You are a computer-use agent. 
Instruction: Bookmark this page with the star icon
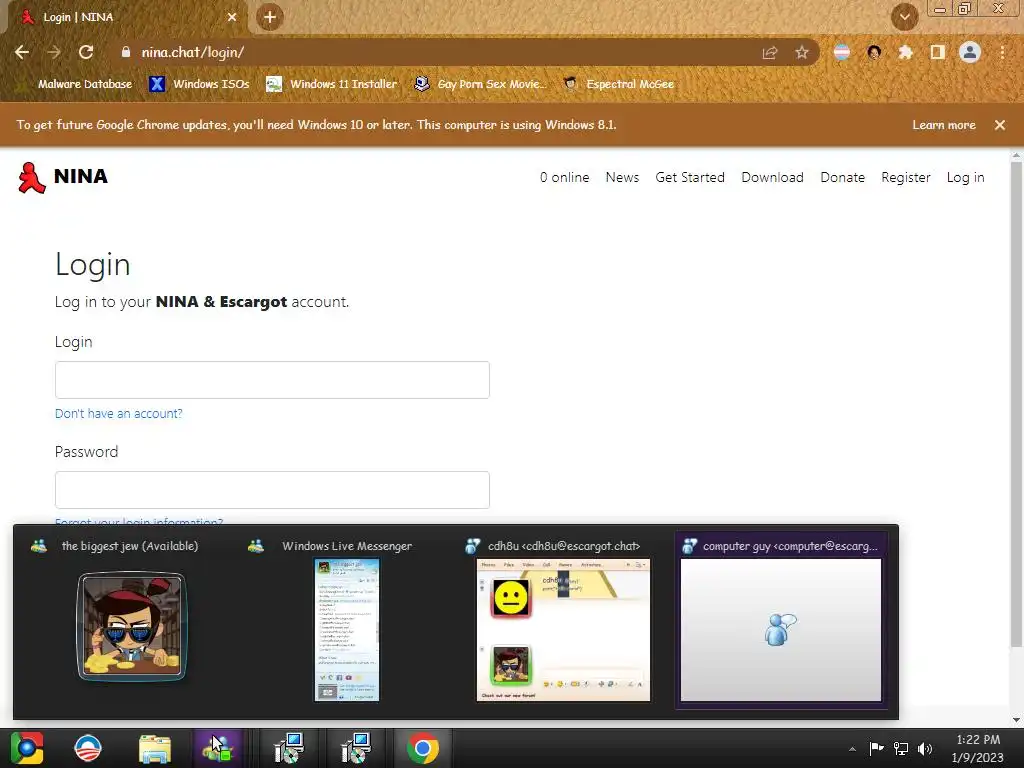[802, 52]
